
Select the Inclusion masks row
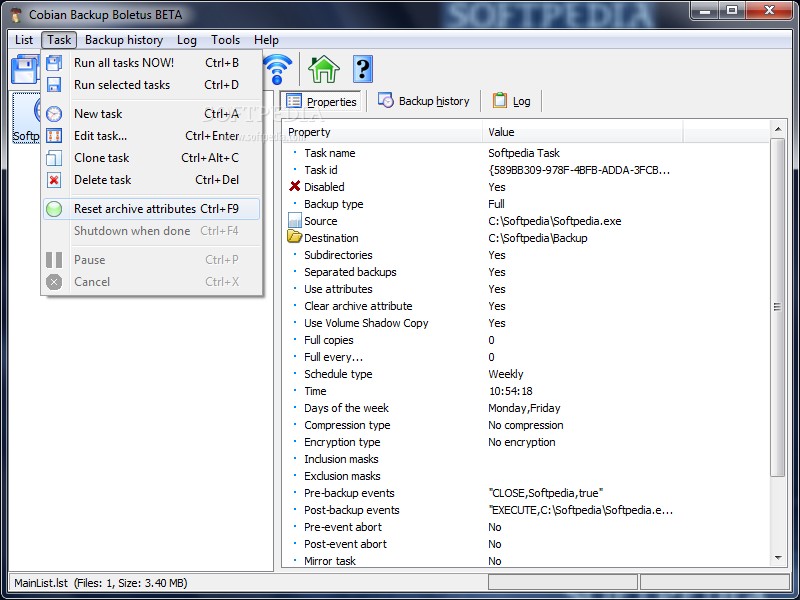[526, 459]
